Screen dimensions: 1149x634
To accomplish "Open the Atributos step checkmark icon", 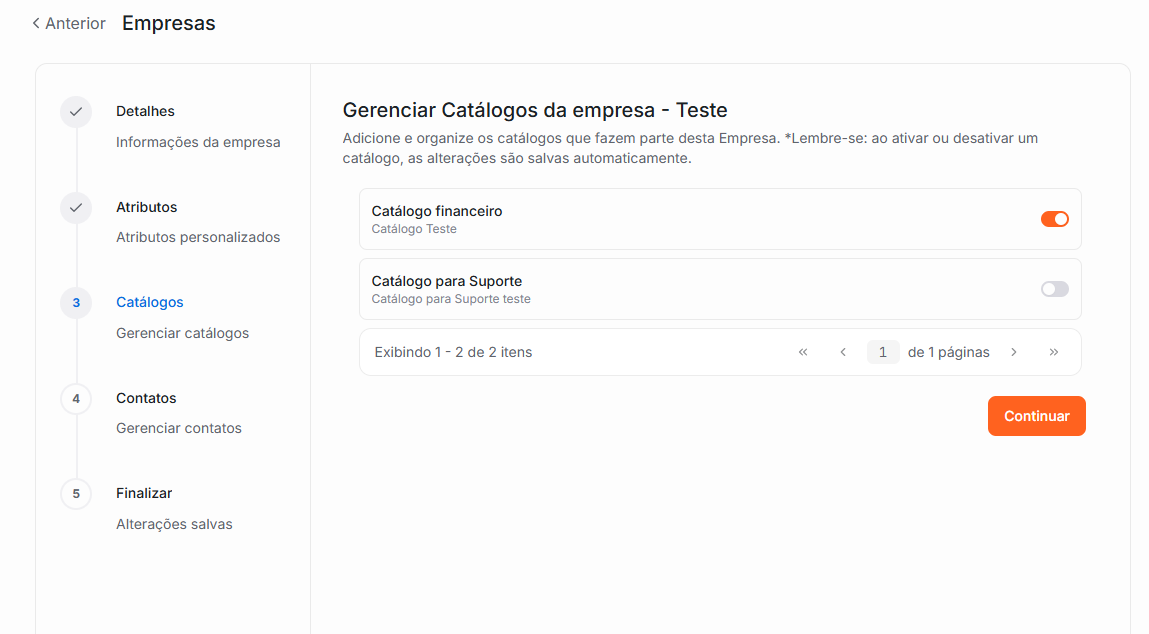I will (75, 207).
